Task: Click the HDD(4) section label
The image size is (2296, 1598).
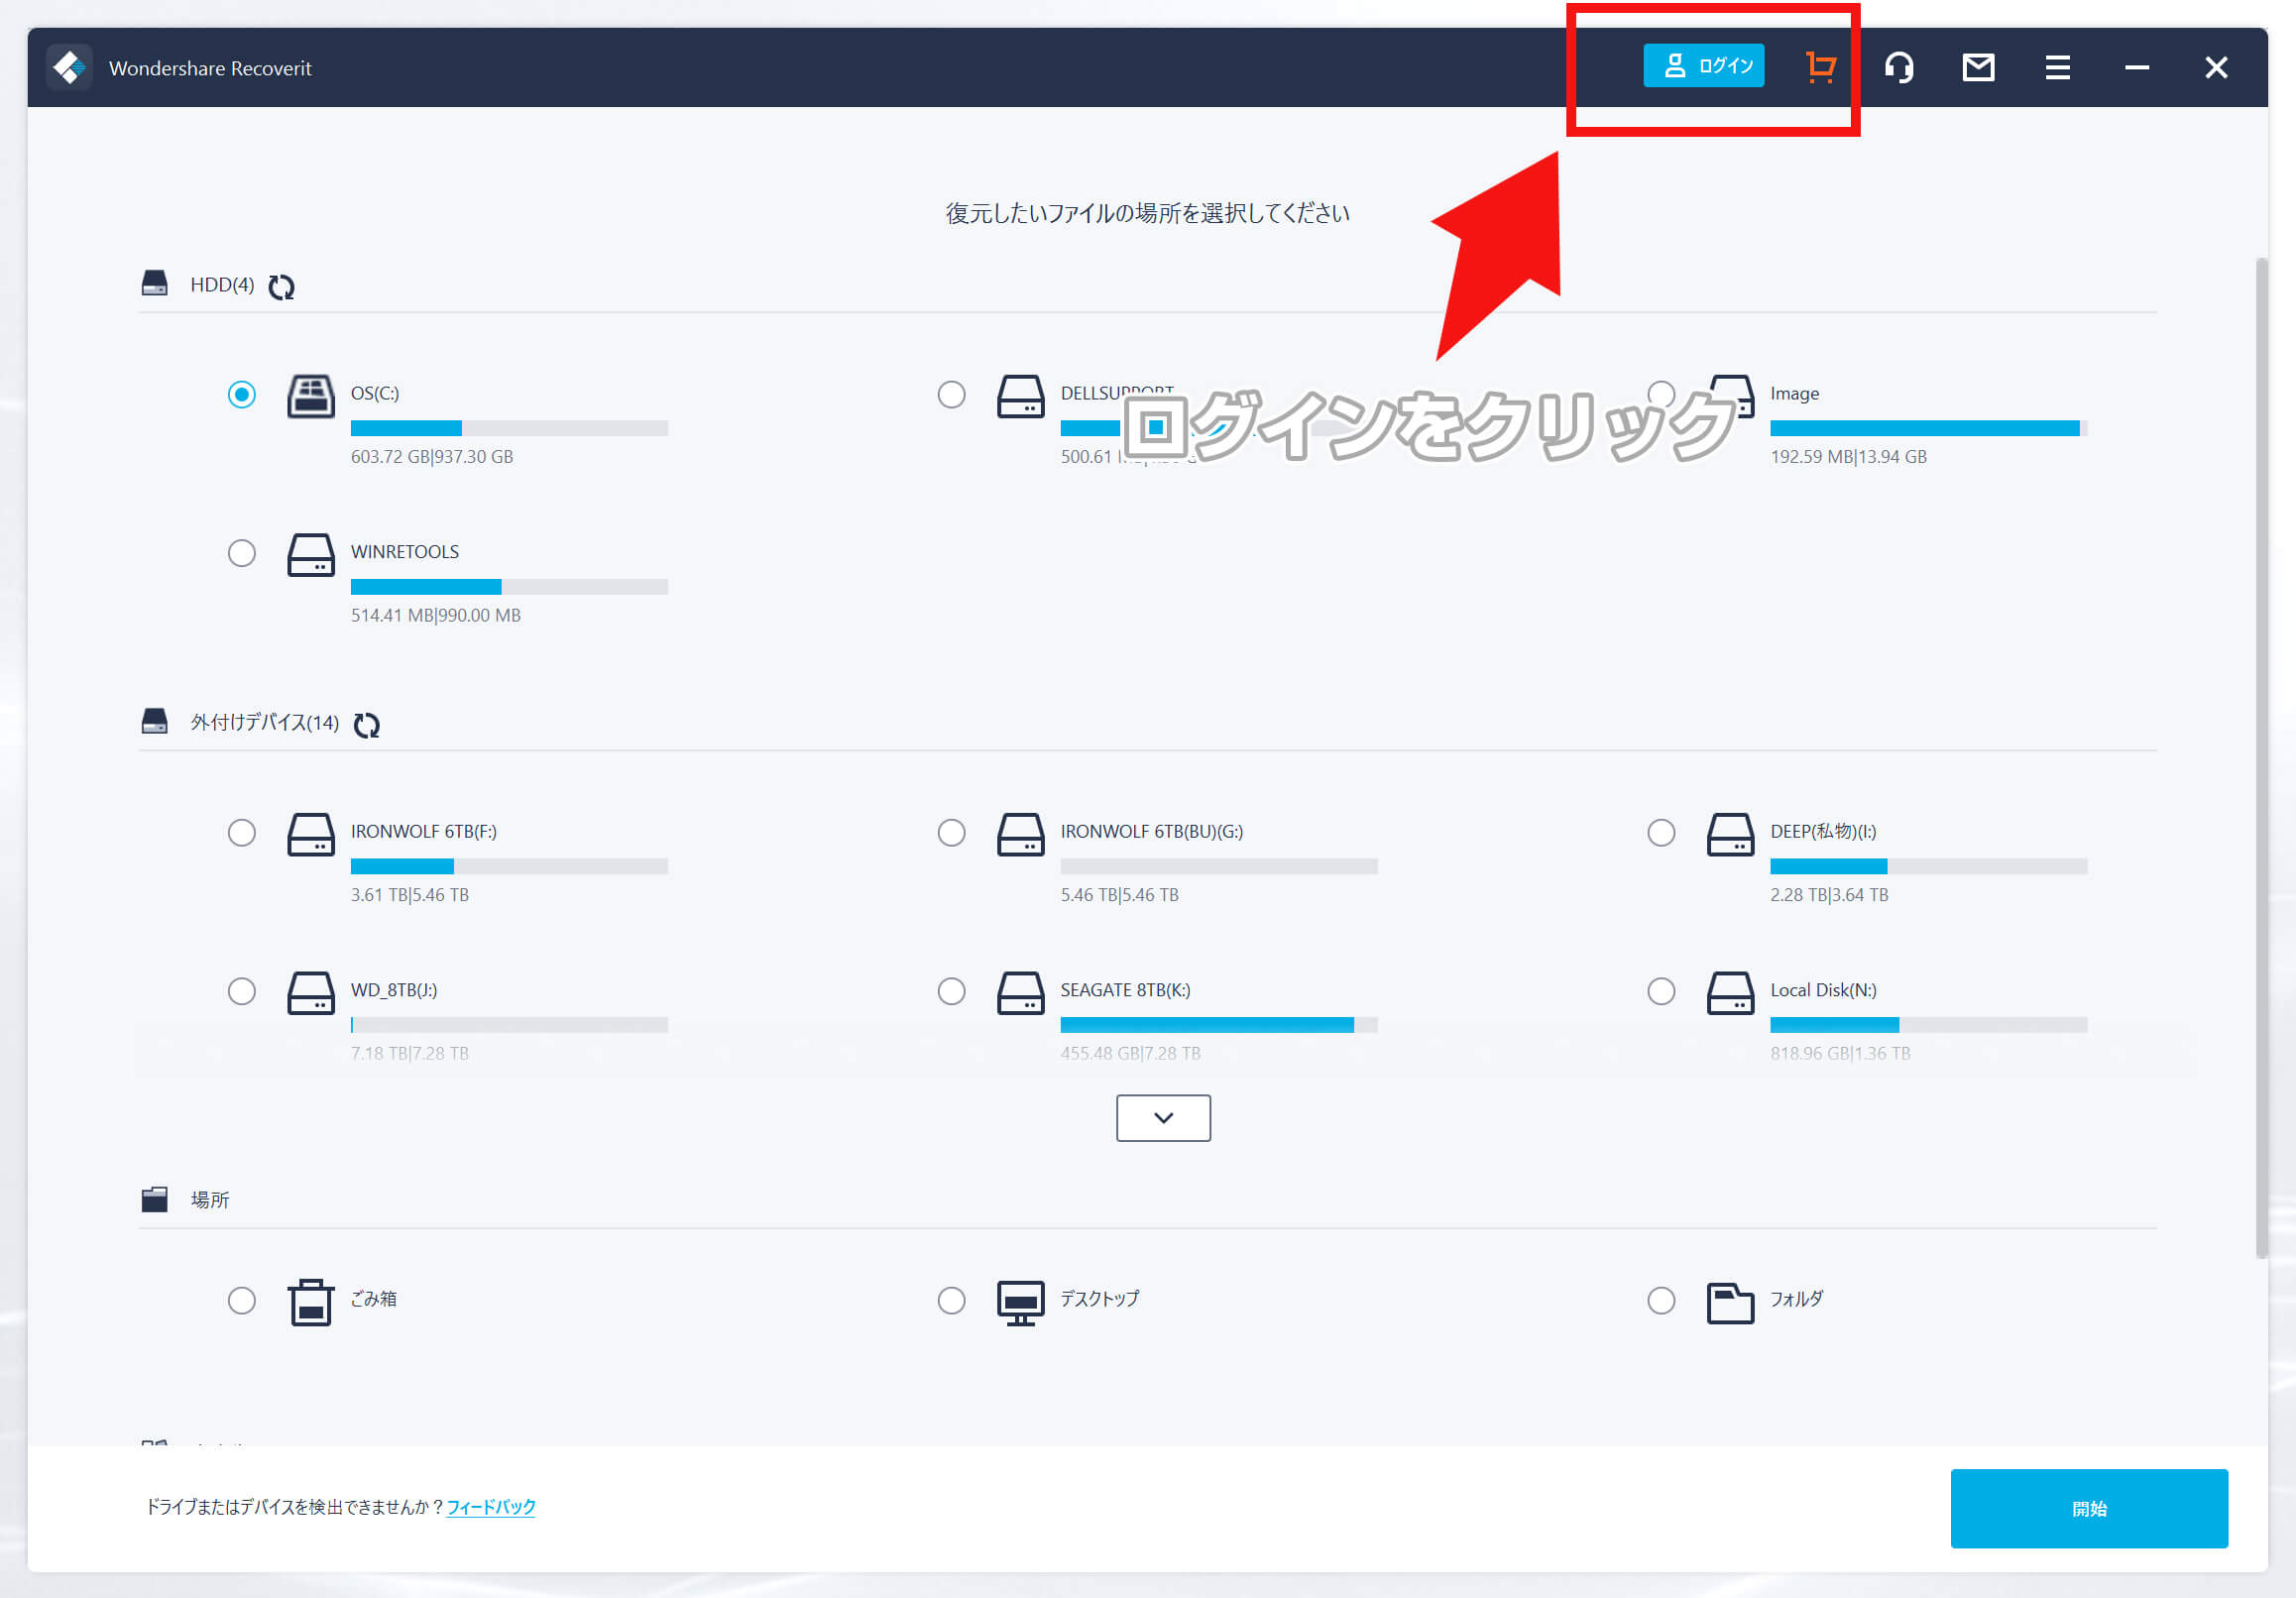Action: pyautogui.click(x=222, y=285)
